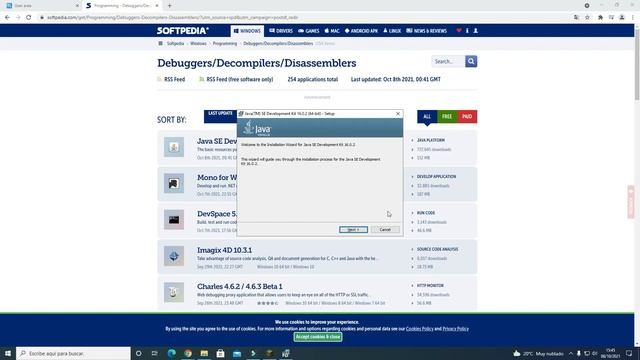The height and width of the screenshot is (360, 640).
Task: Open Imagix 4D 10.3.1 title link
Action: click(224, 250)
